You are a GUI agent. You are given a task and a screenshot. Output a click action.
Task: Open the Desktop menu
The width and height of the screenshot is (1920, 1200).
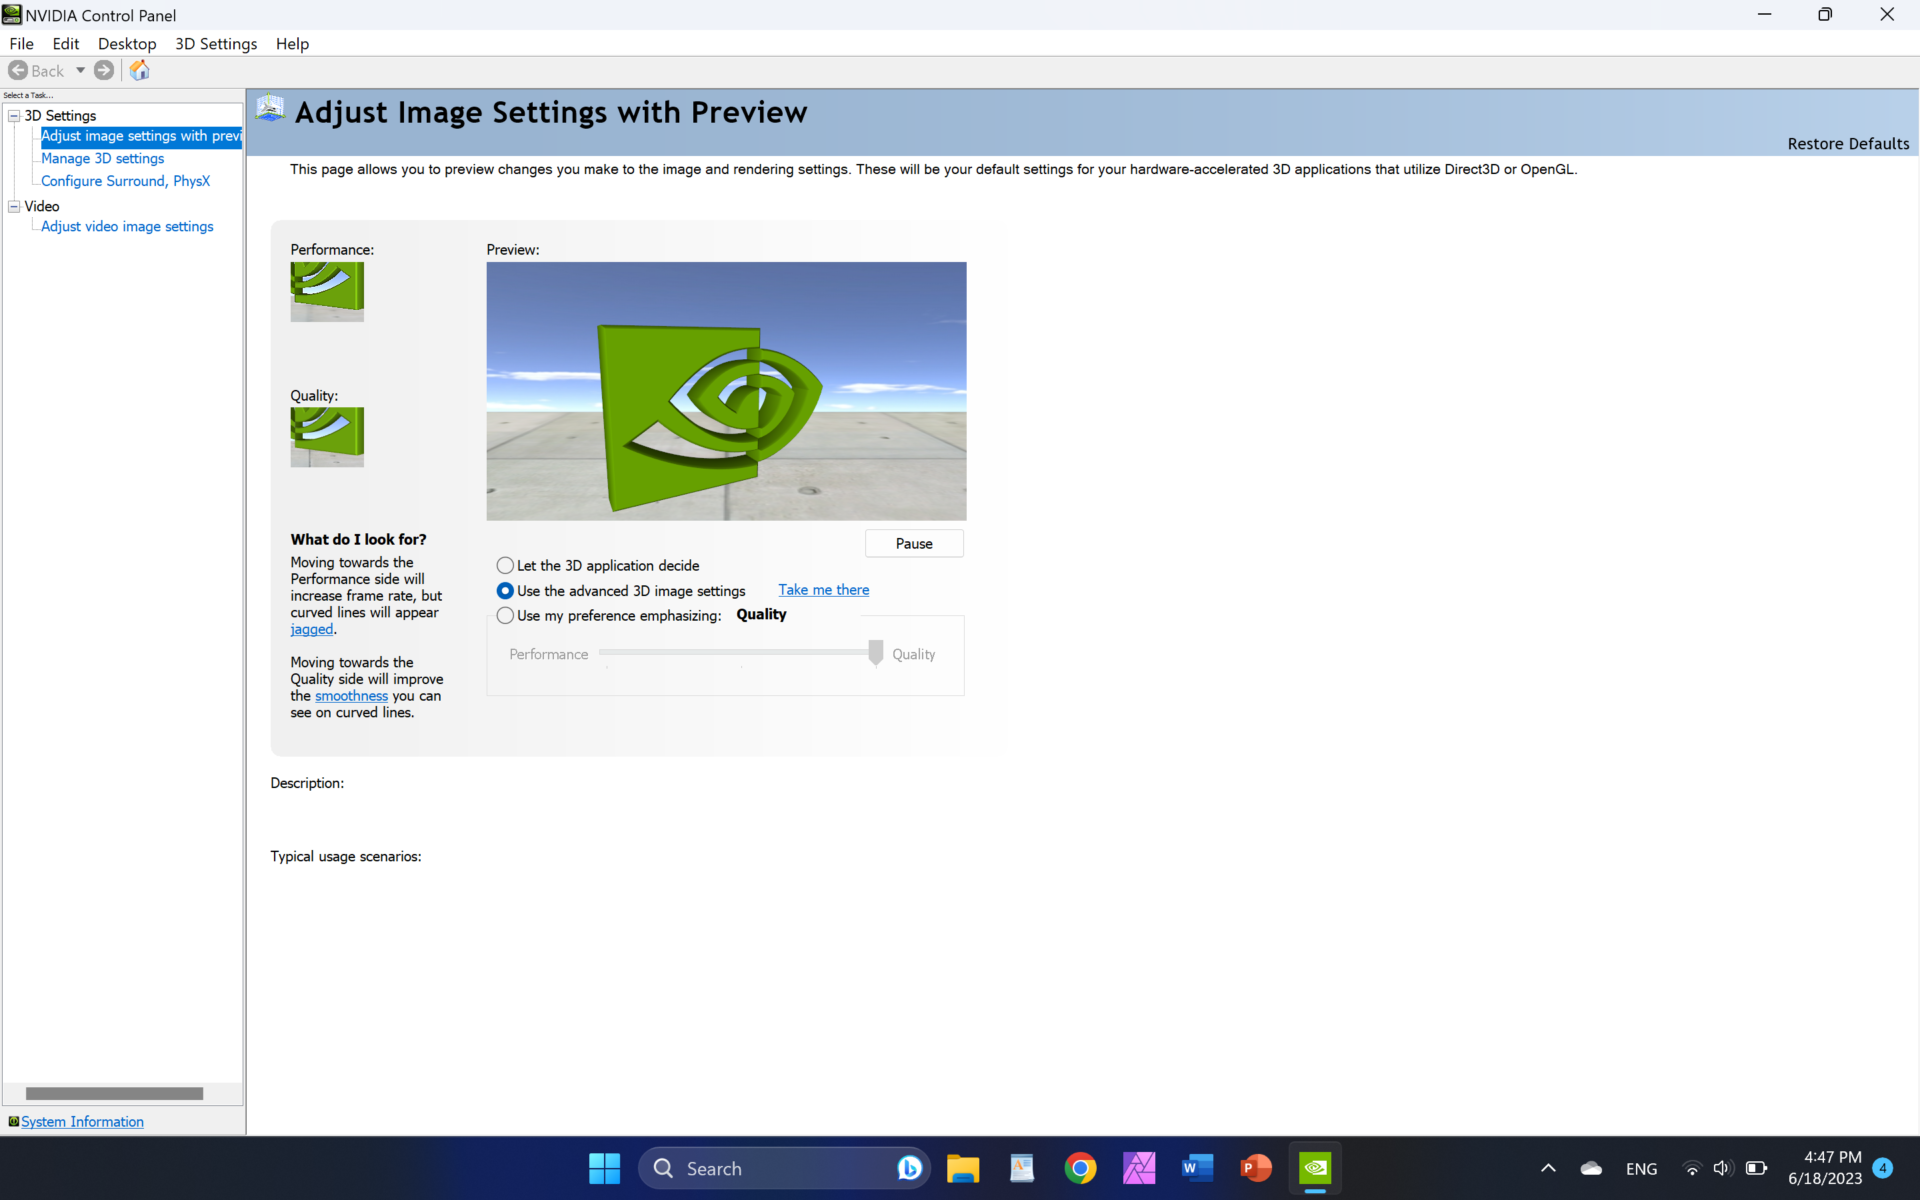(127, 44)
